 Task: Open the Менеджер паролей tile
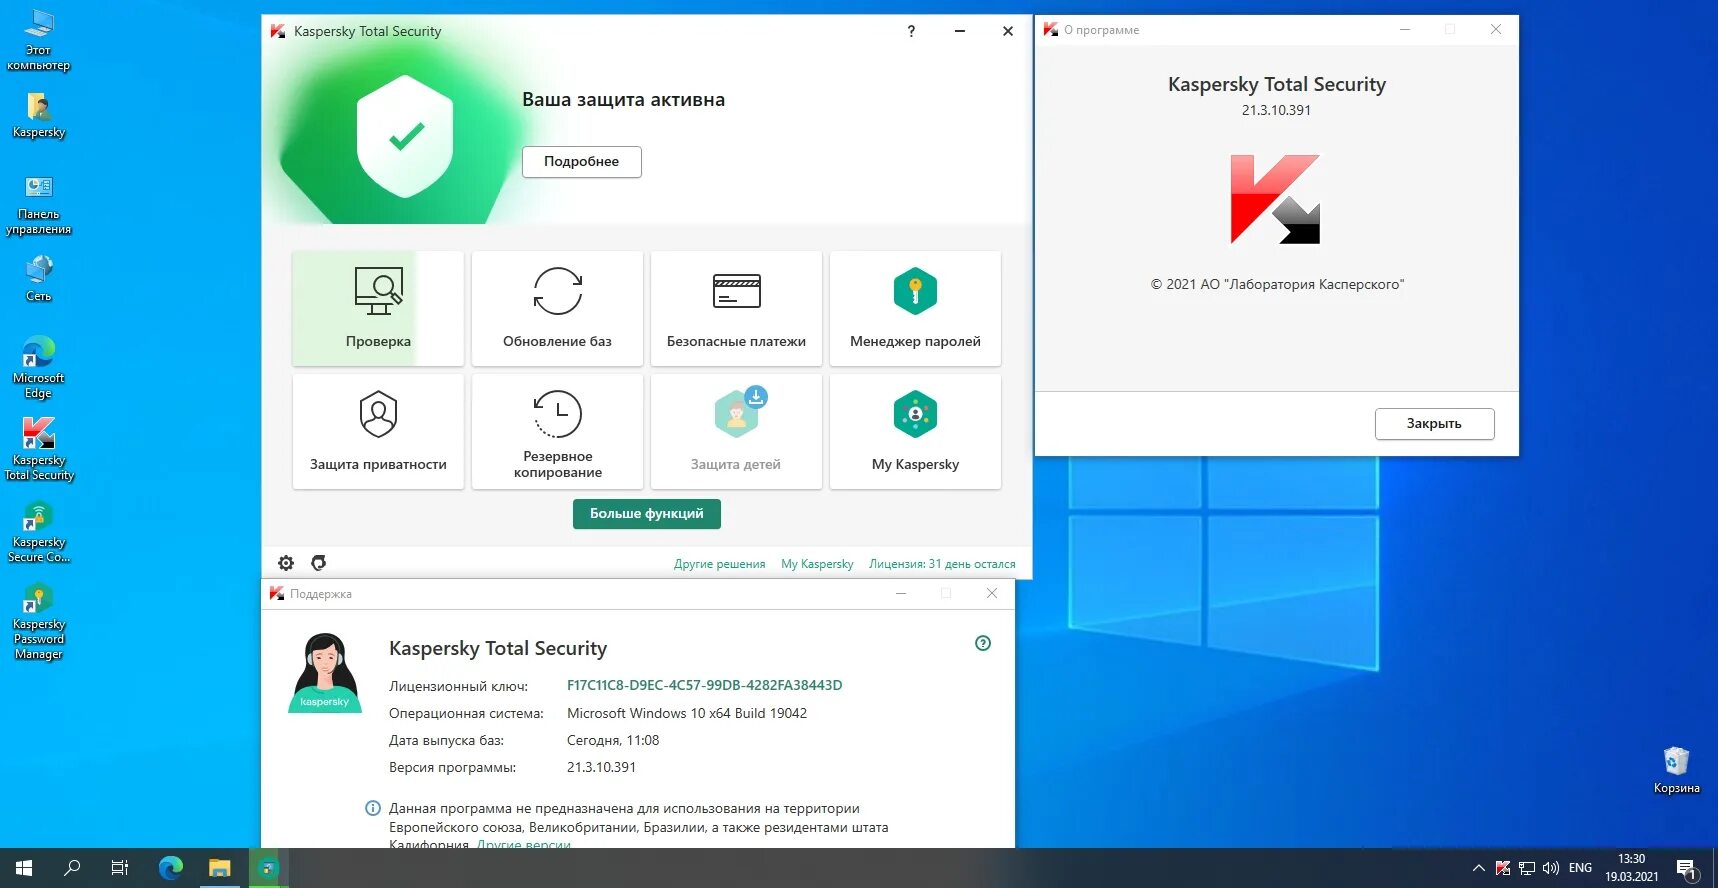[x=915, y=308]
